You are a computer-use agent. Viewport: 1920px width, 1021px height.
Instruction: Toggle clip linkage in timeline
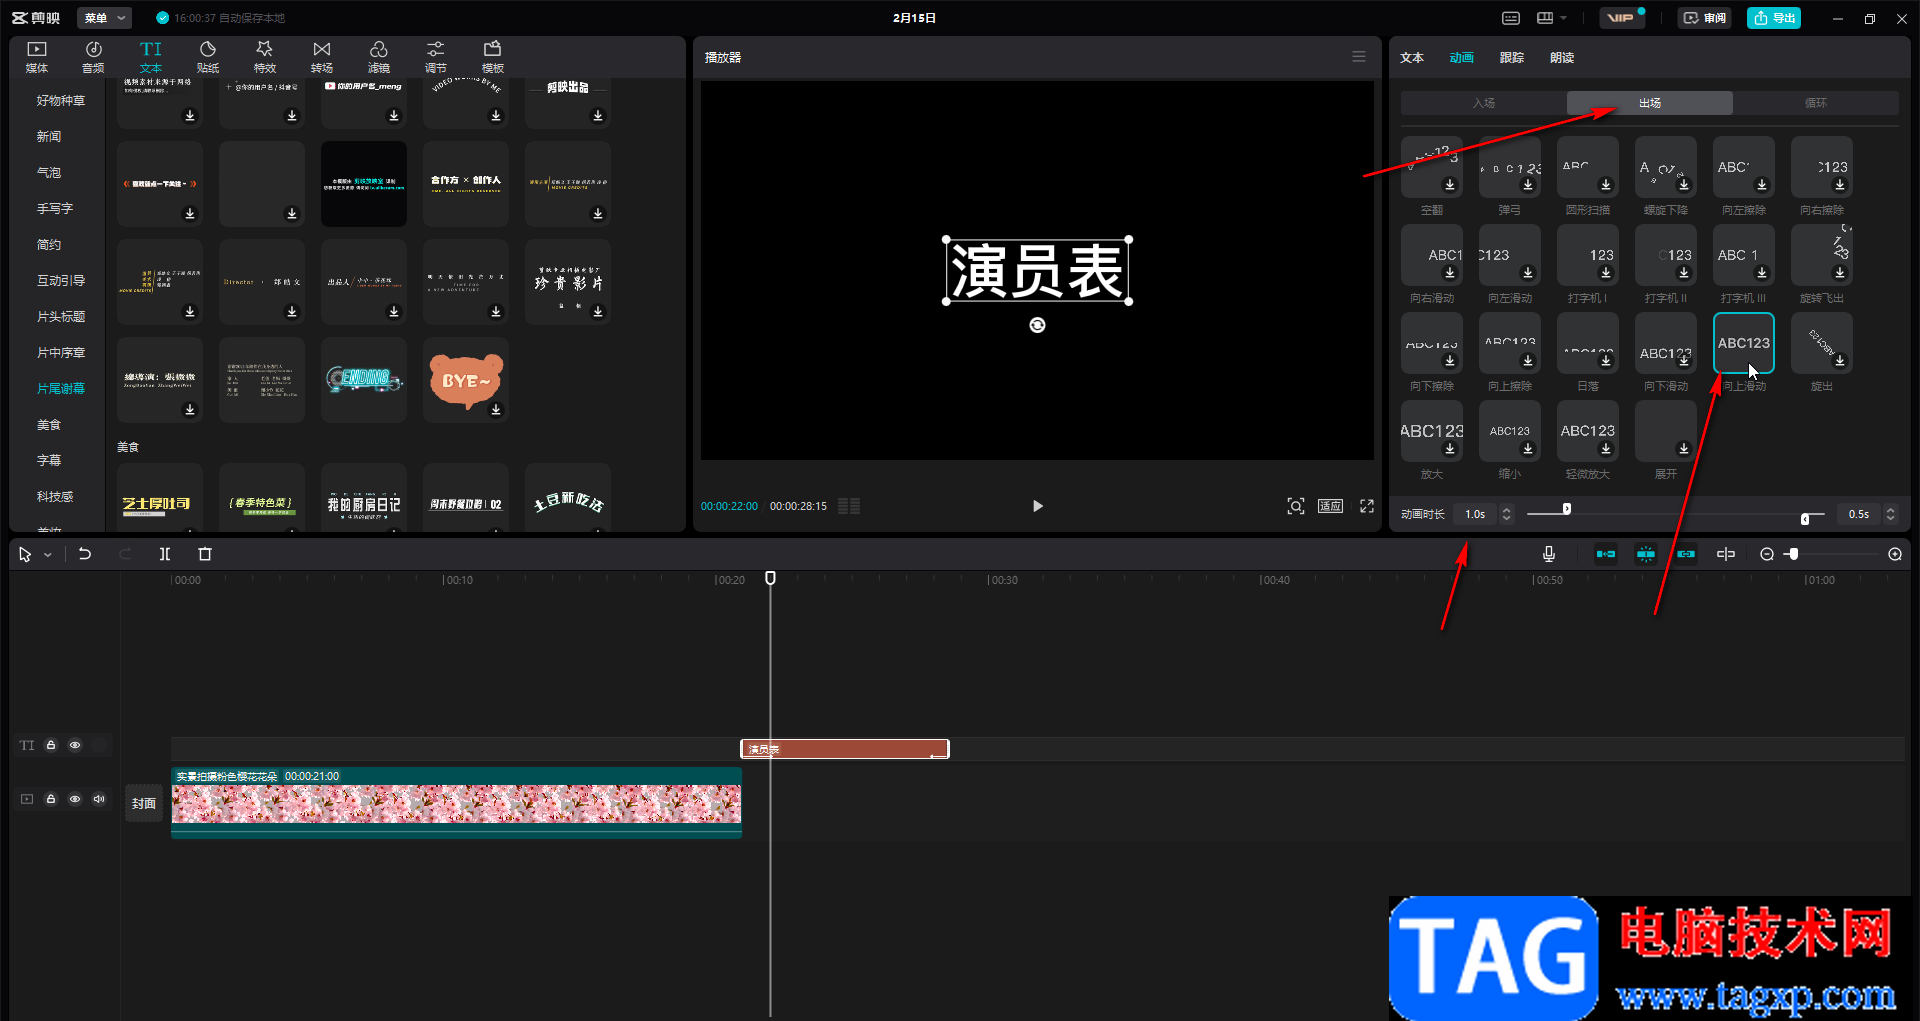tap(1686, 554)
